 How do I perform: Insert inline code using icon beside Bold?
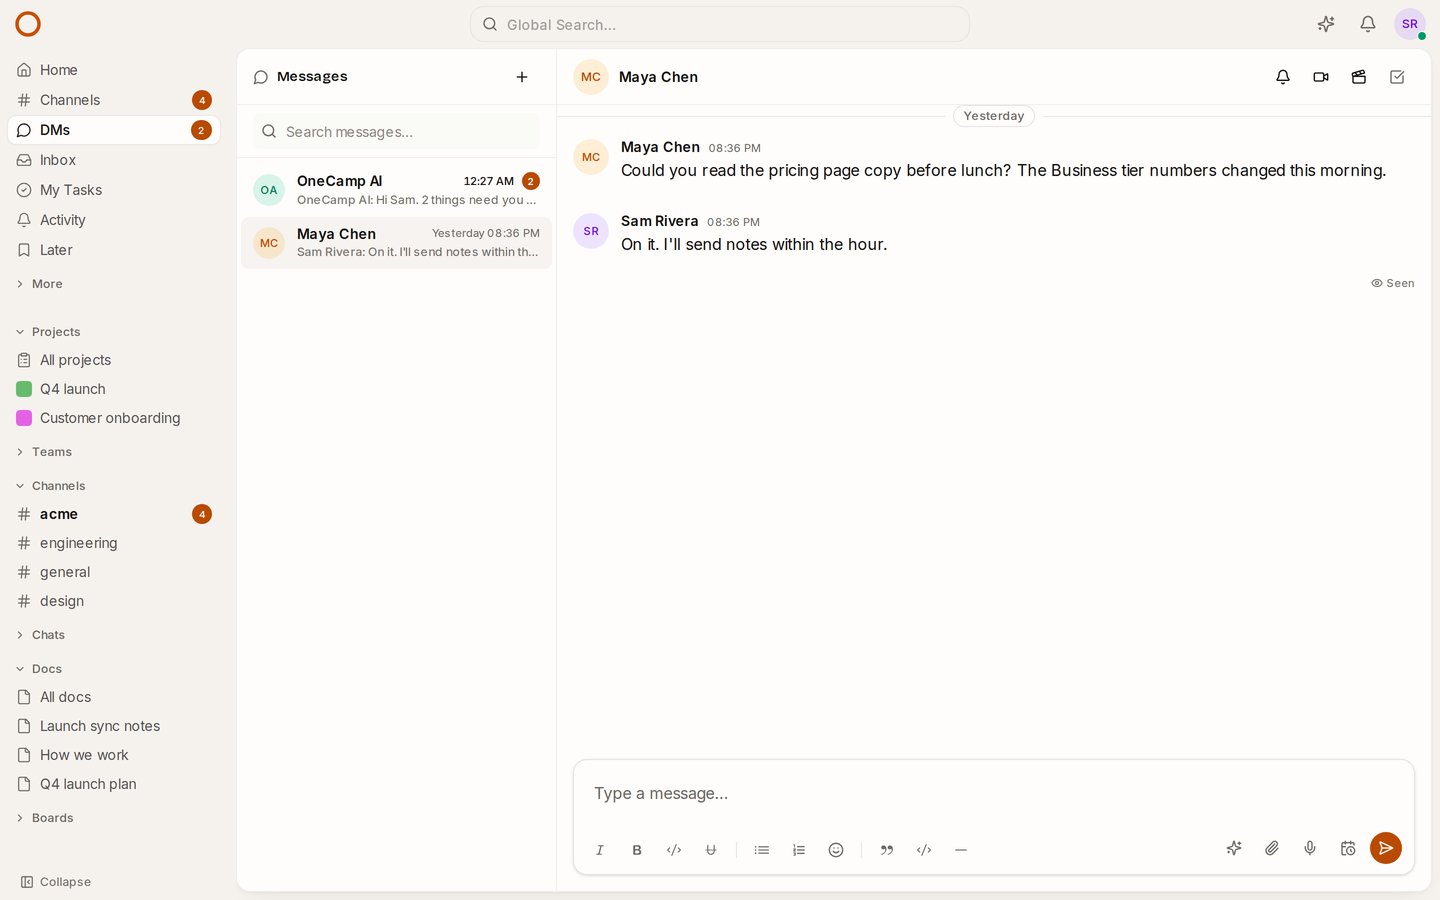(674, 850)
